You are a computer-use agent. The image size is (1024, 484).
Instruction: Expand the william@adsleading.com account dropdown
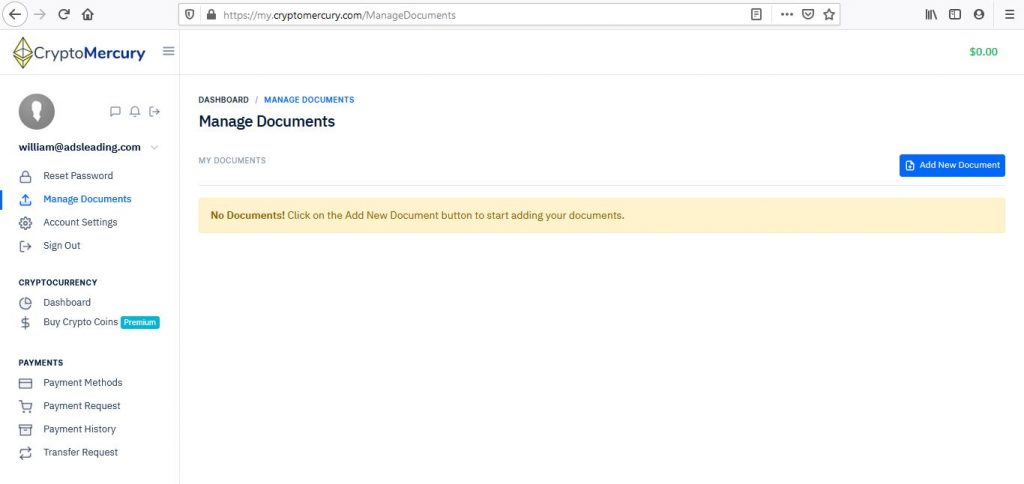point(154,148)
